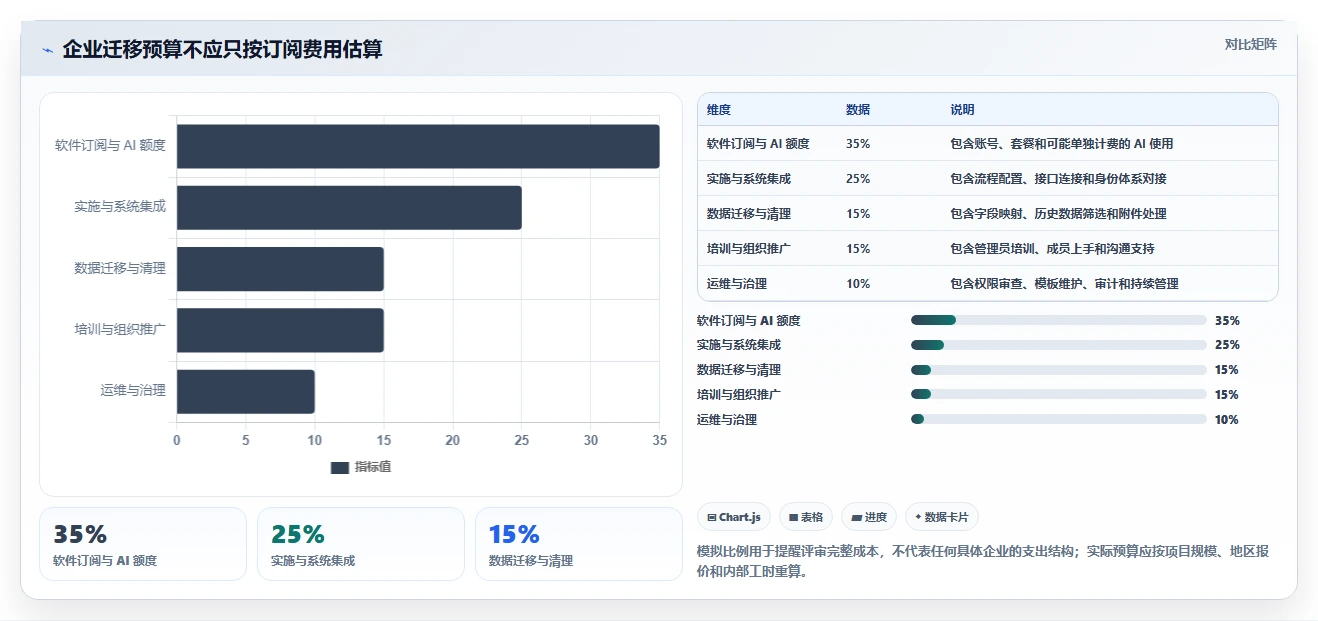Viewport: 1318px width, 621px height.
Task: Click the 35% value right of the progress bars
Action: 1227,321
